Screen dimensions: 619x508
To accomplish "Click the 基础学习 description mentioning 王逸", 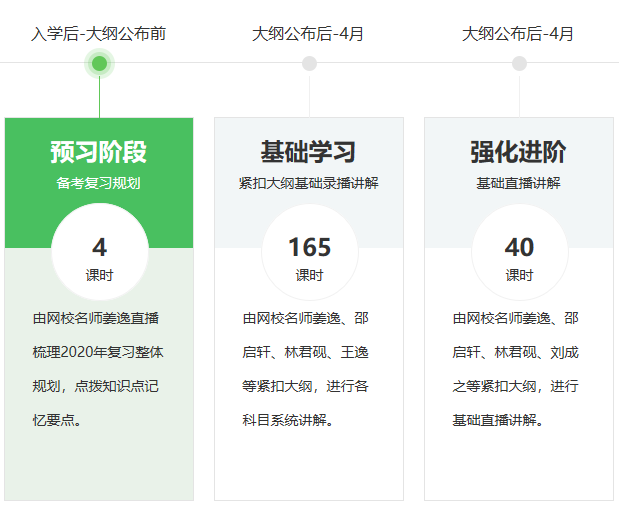I will [306, 369].
